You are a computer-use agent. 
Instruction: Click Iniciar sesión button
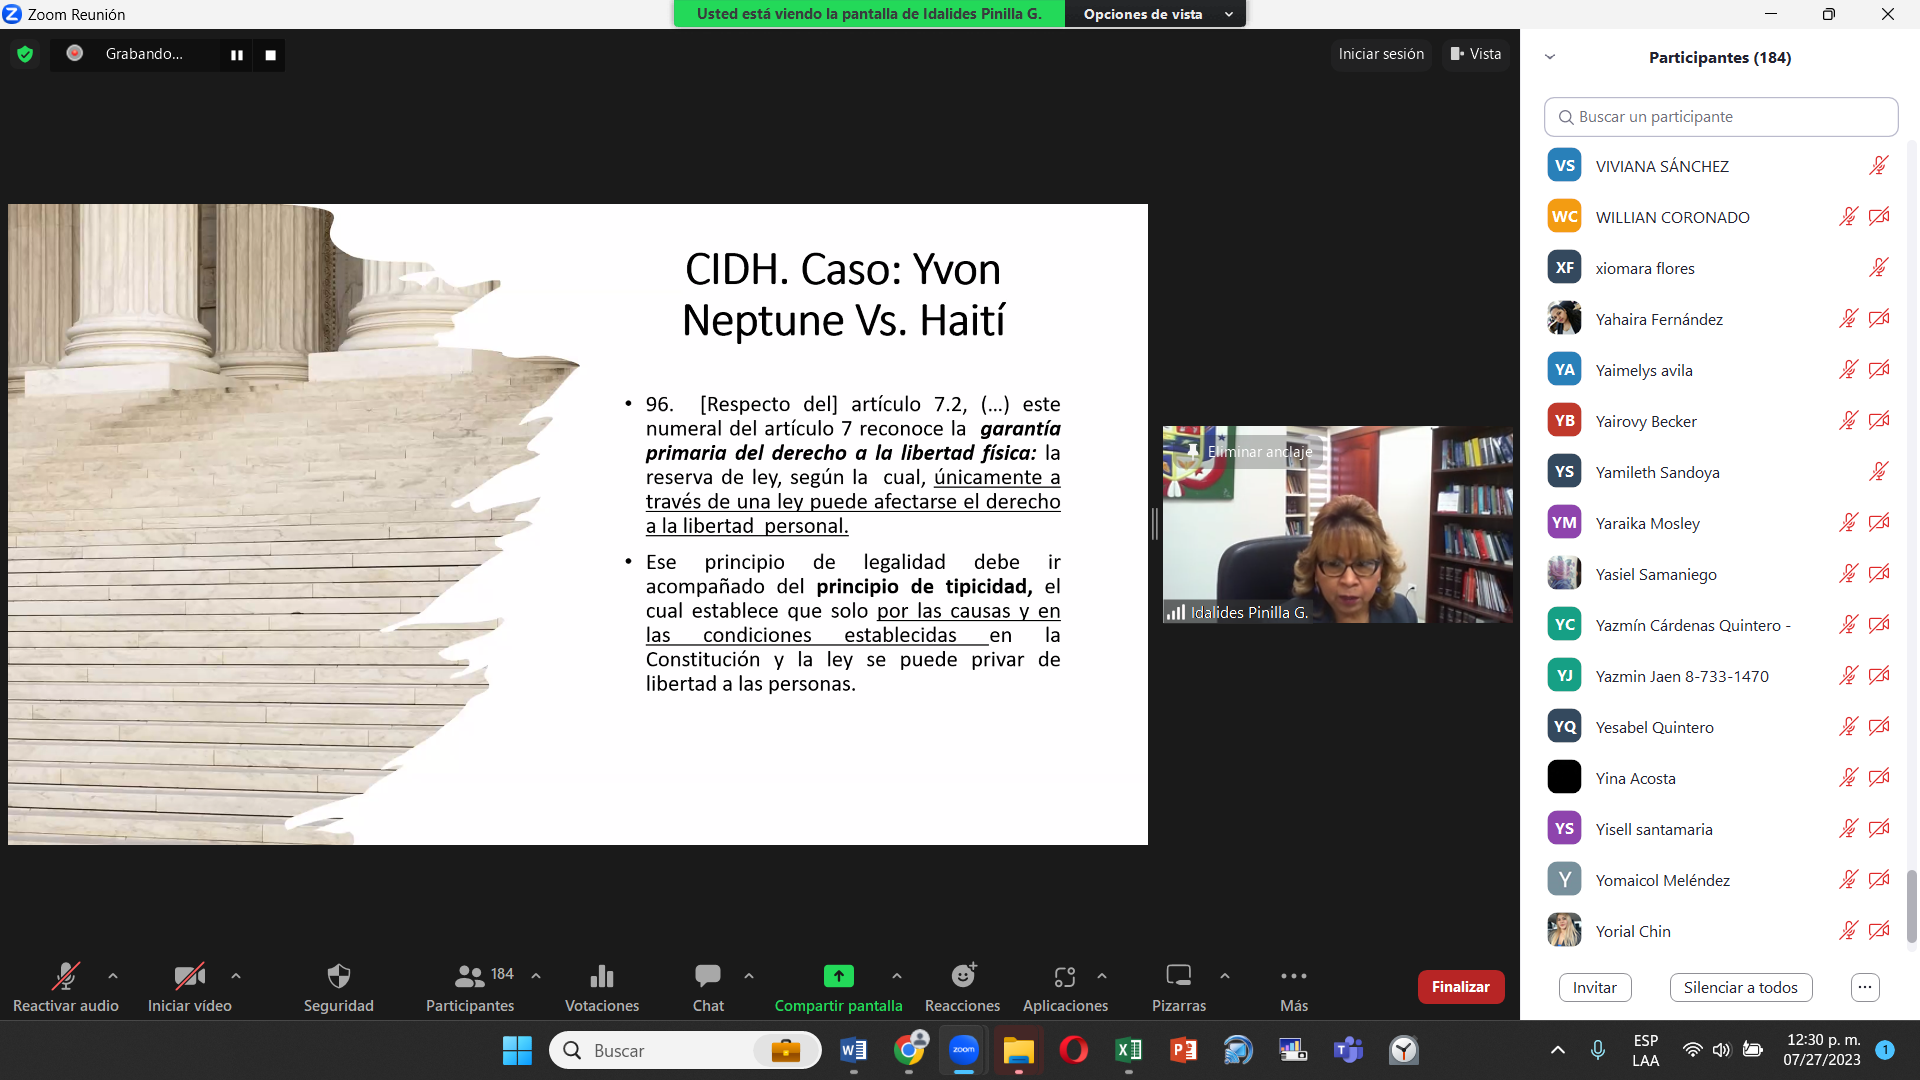coord(1381,54)
